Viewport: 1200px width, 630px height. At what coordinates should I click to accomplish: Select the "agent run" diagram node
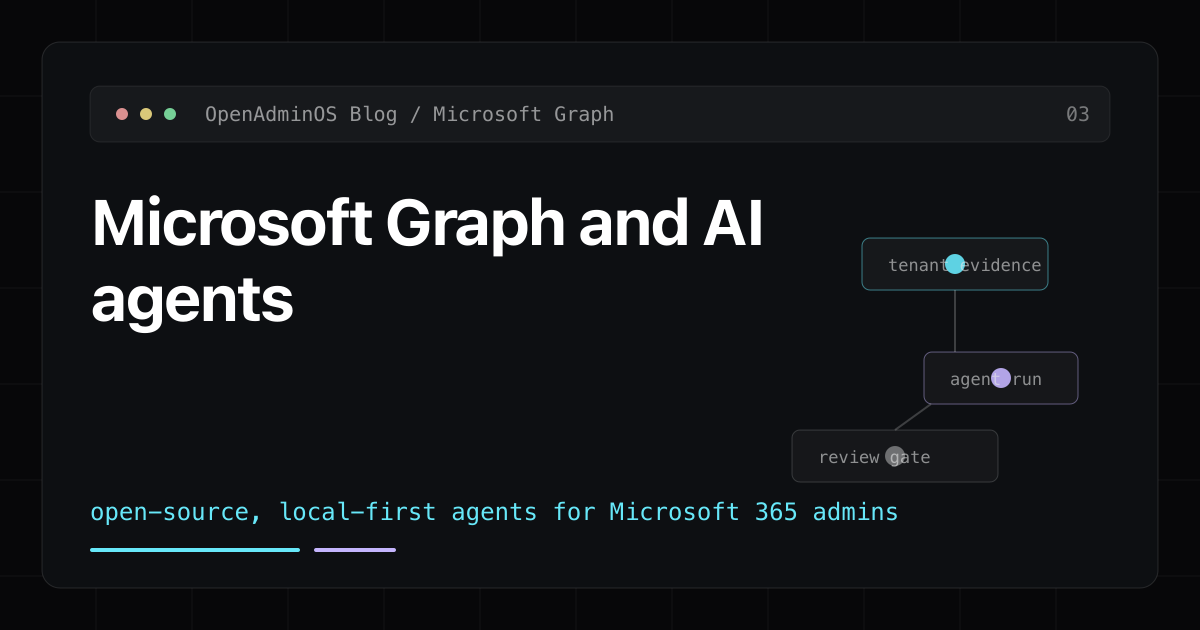(1001, 378)
